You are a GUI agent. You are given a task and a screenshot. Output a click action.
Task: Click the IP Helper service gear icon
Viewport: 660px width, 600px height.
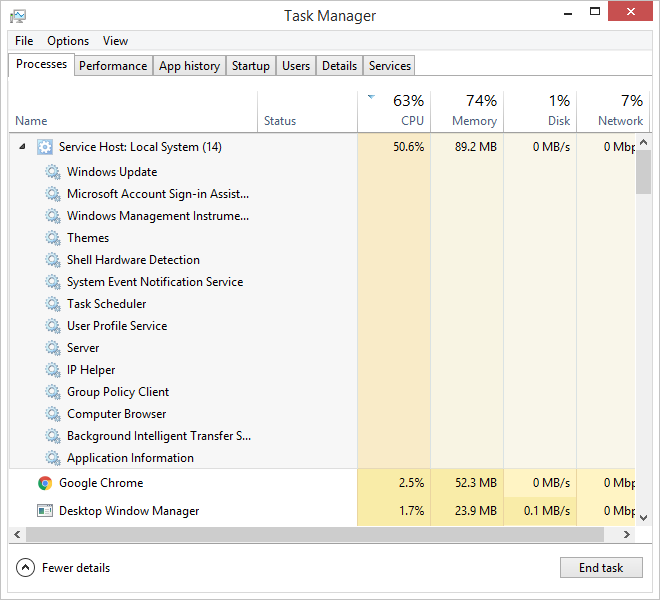[53, 370]
